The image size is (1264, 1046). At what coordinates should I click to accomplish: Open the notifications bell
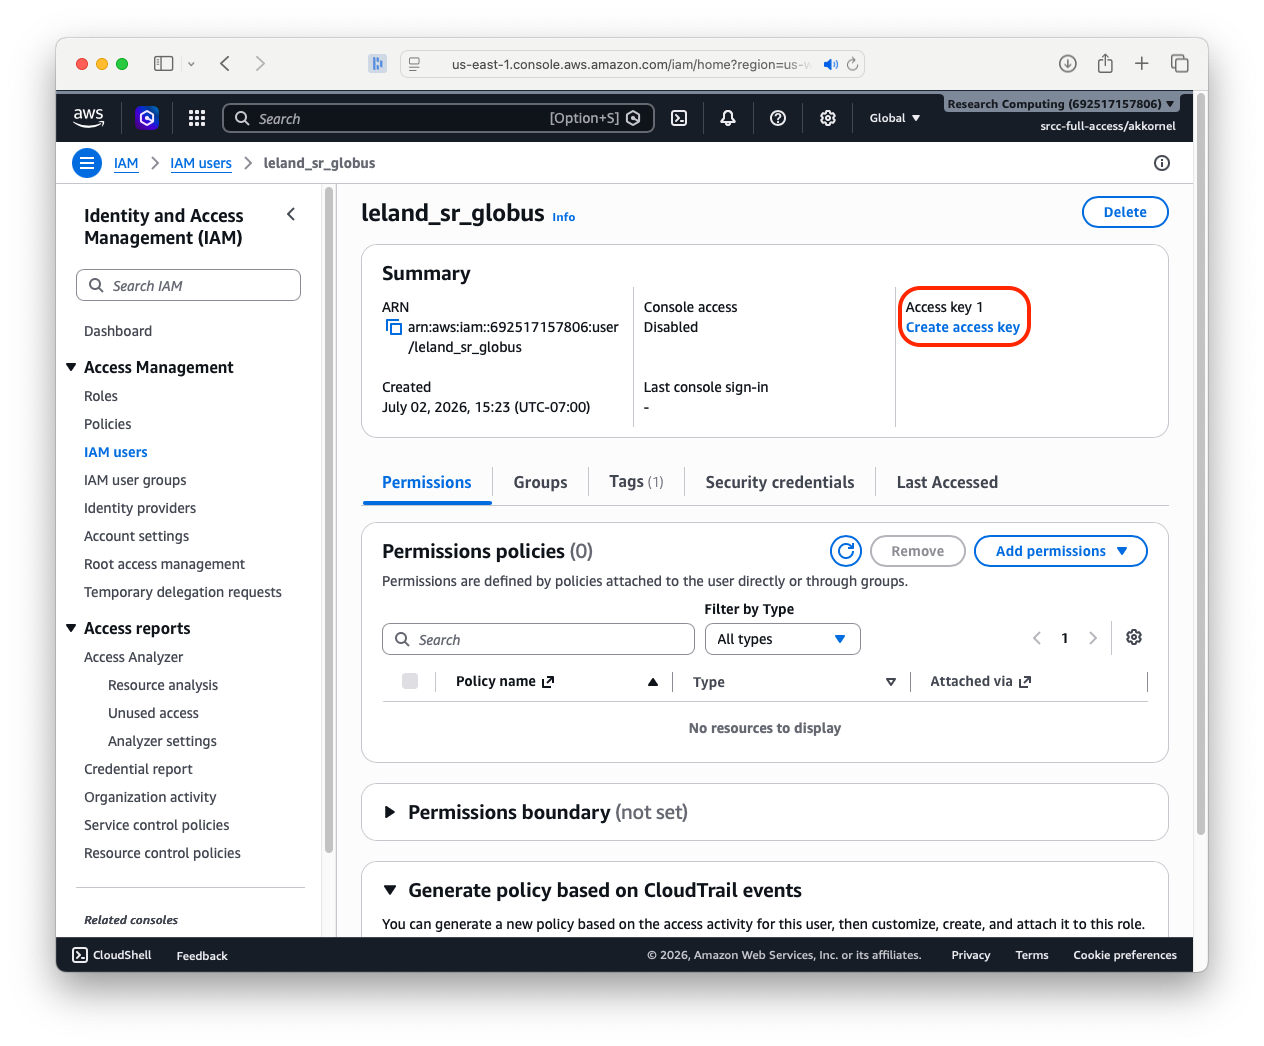[728, 118]
